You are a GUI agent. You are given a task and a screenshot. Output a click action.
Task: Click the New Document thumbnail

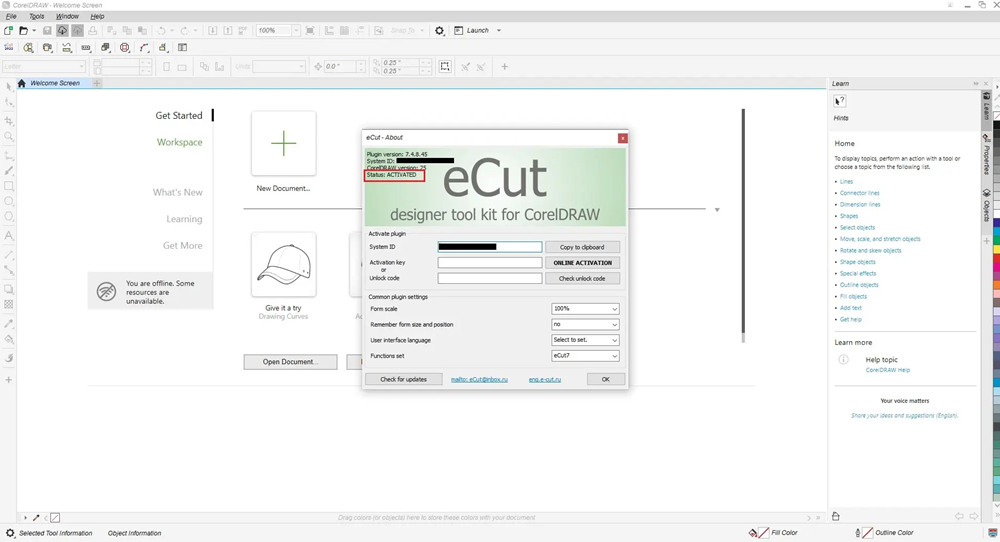click(283, 143)
